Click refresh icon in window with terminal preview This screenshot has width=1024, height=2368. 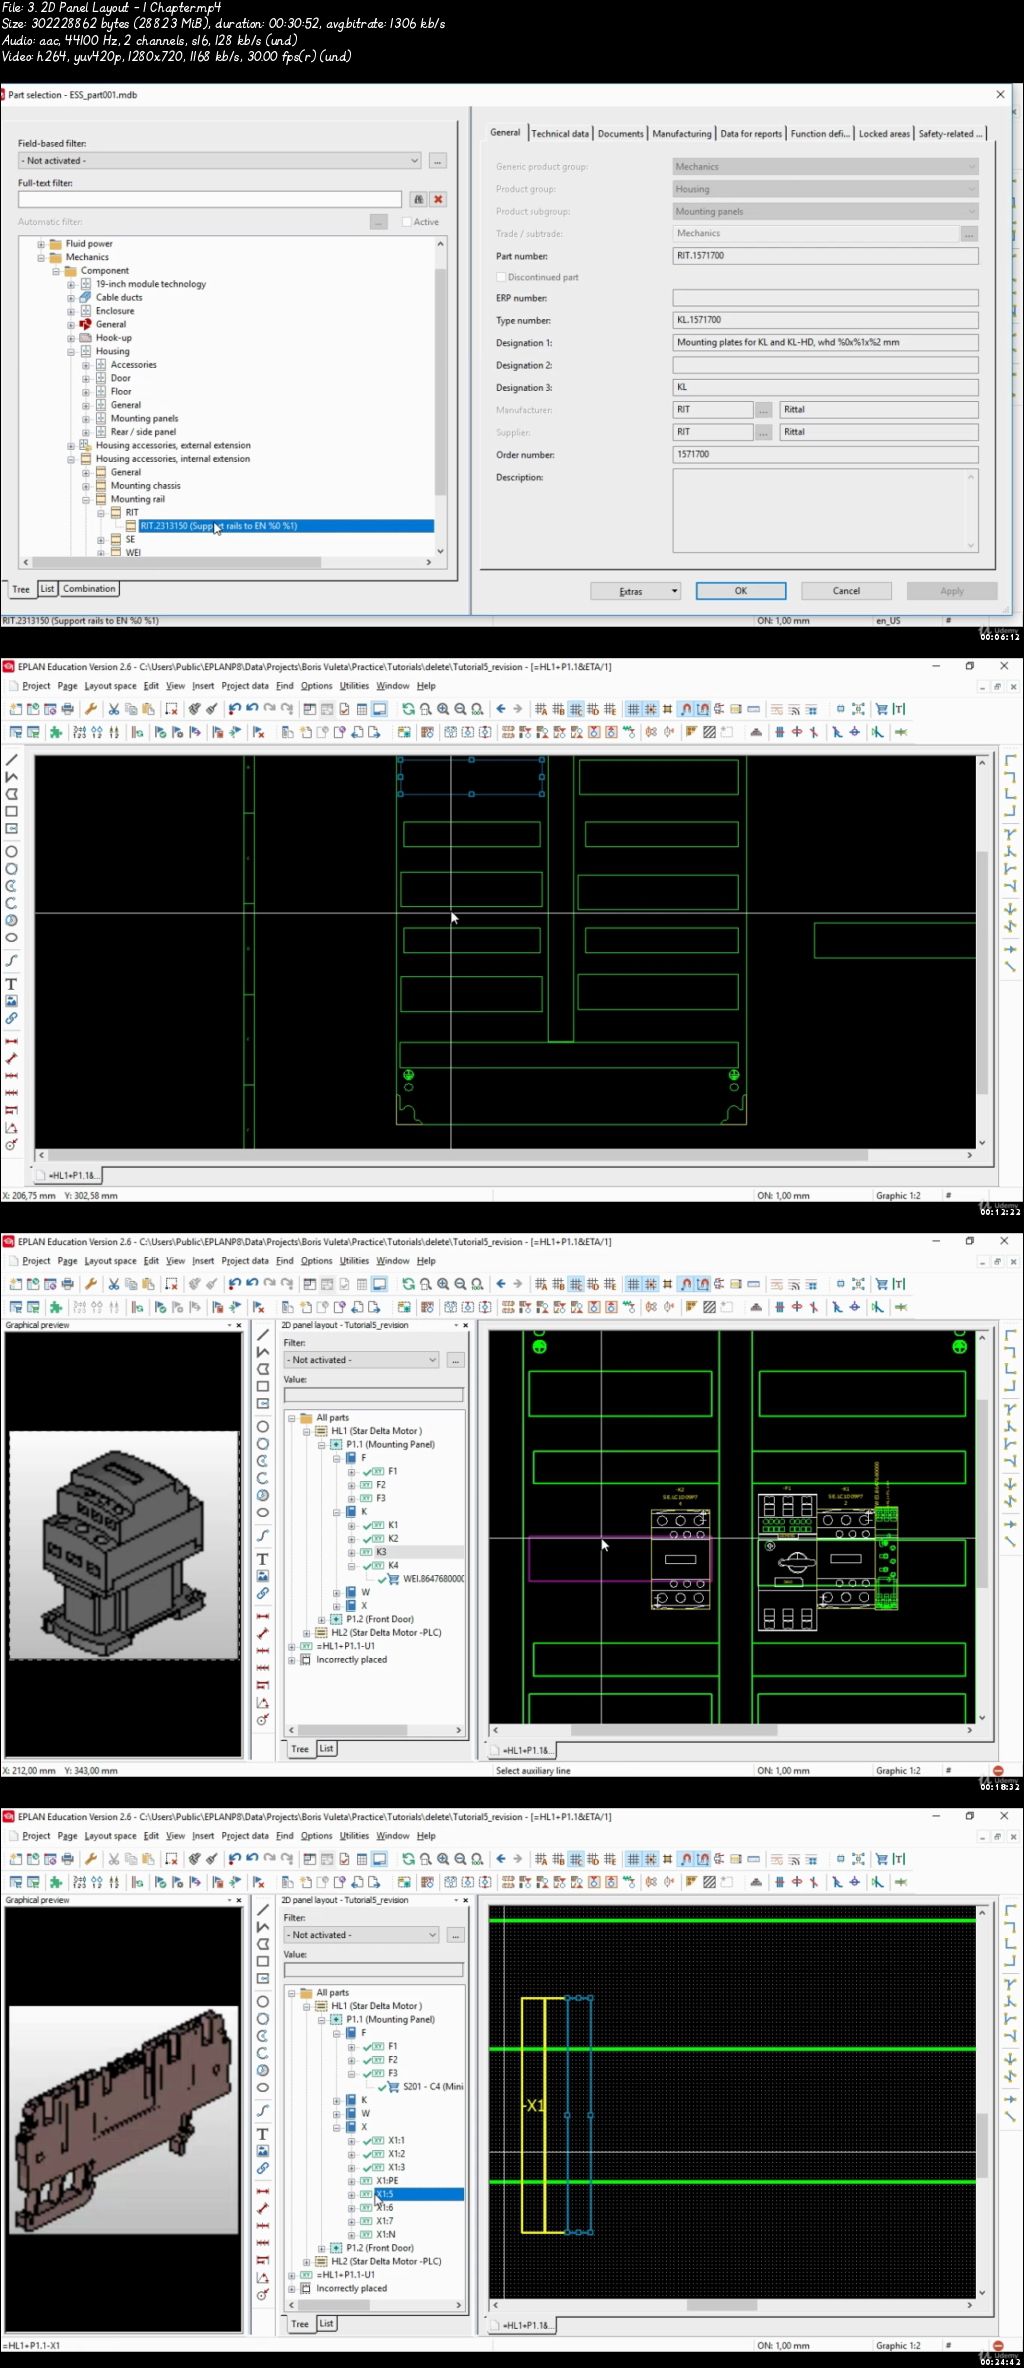coord(408,1859)
